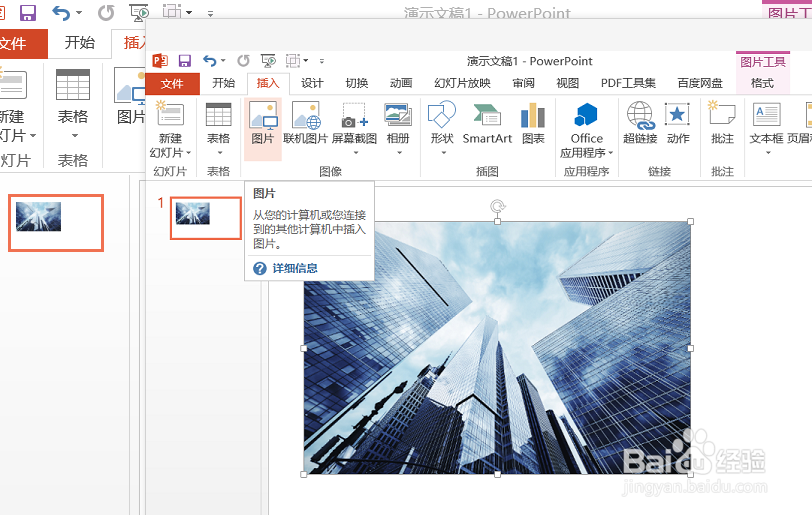Click rotation handle above picture
Image resolution: width=812 pixels, height=515 pixels.
(x=498, y=207)
